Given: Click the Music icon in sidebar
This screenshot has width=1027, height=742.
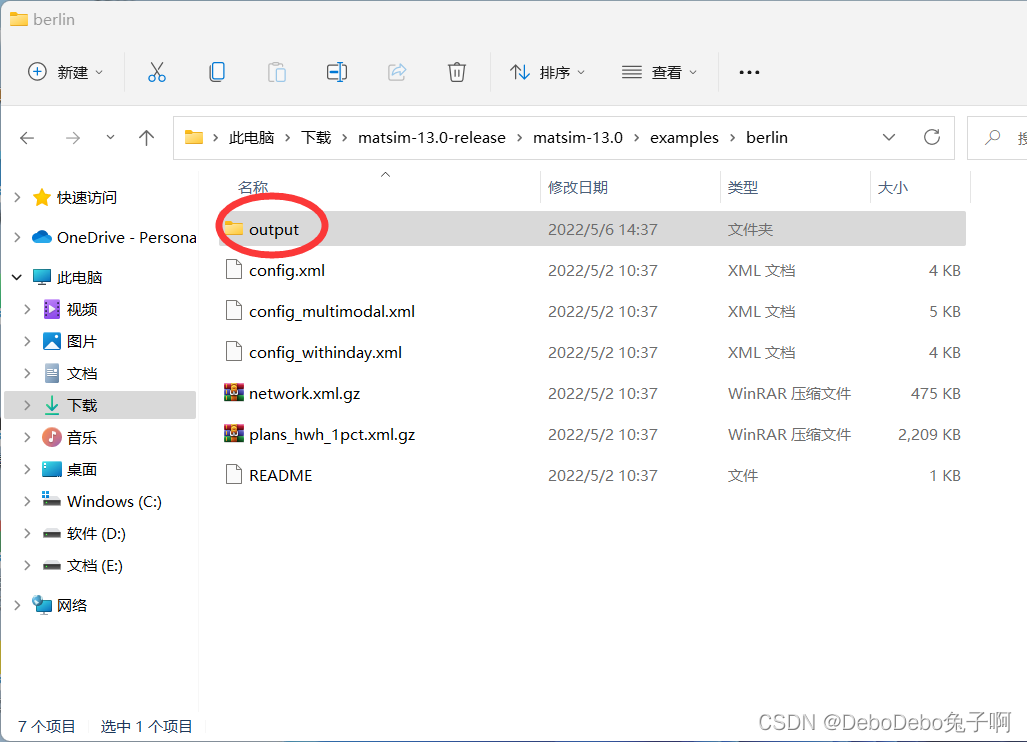Looking at the screenshot, I should (52, 437).
